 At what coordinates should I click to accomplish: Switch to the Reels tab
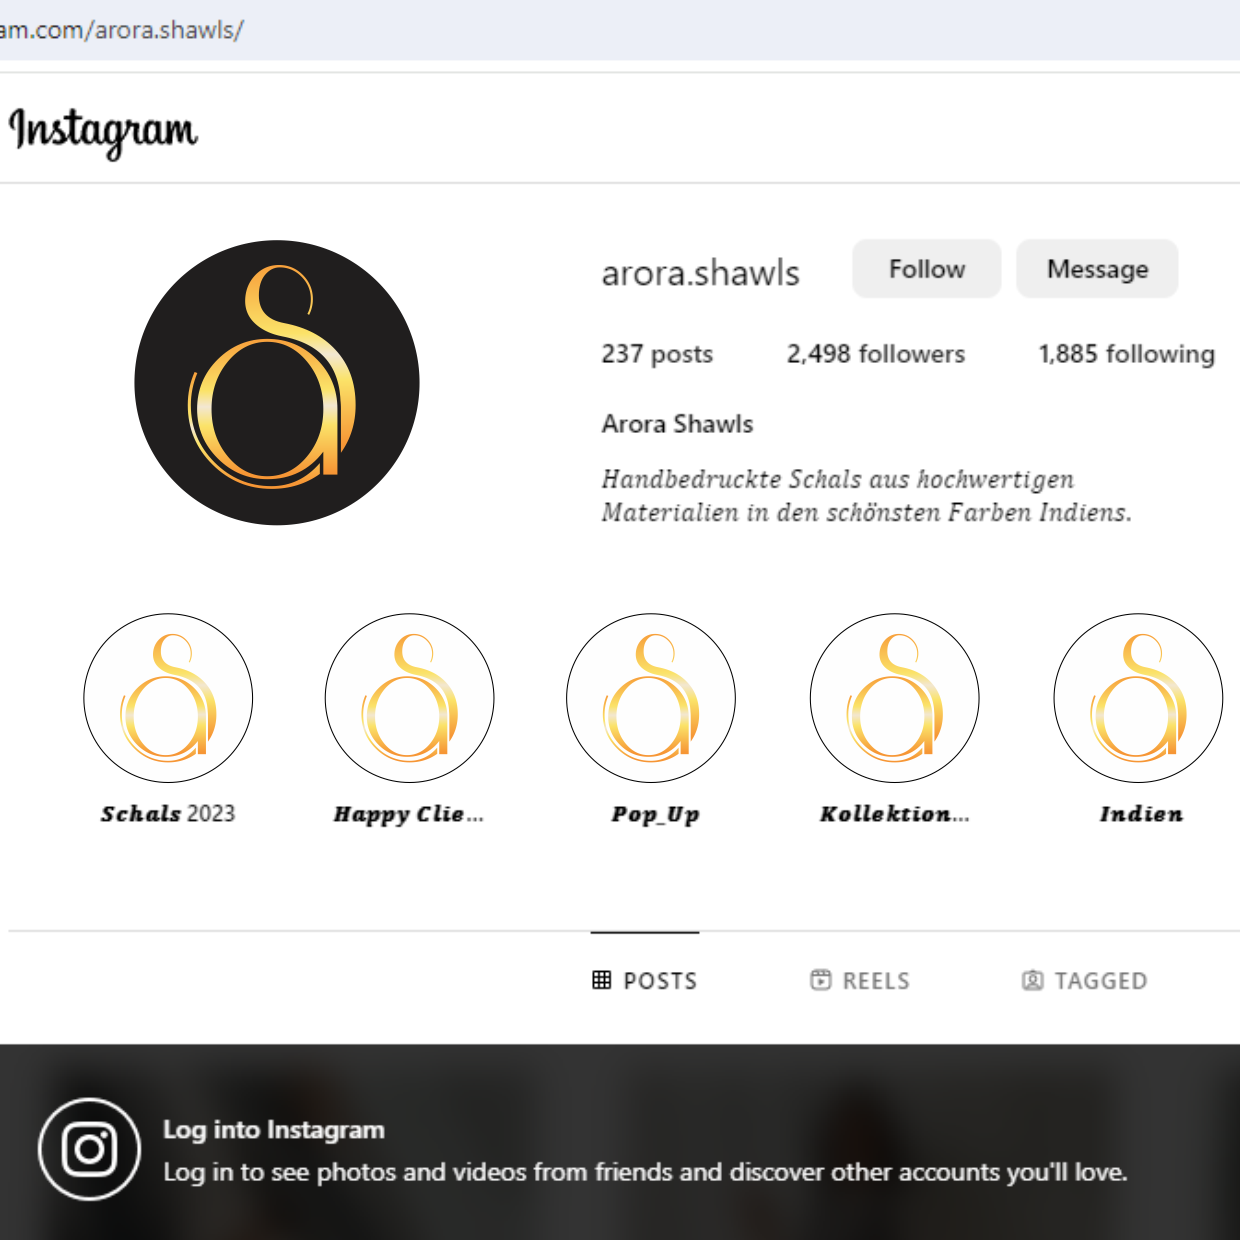click(x=860, y=981)
